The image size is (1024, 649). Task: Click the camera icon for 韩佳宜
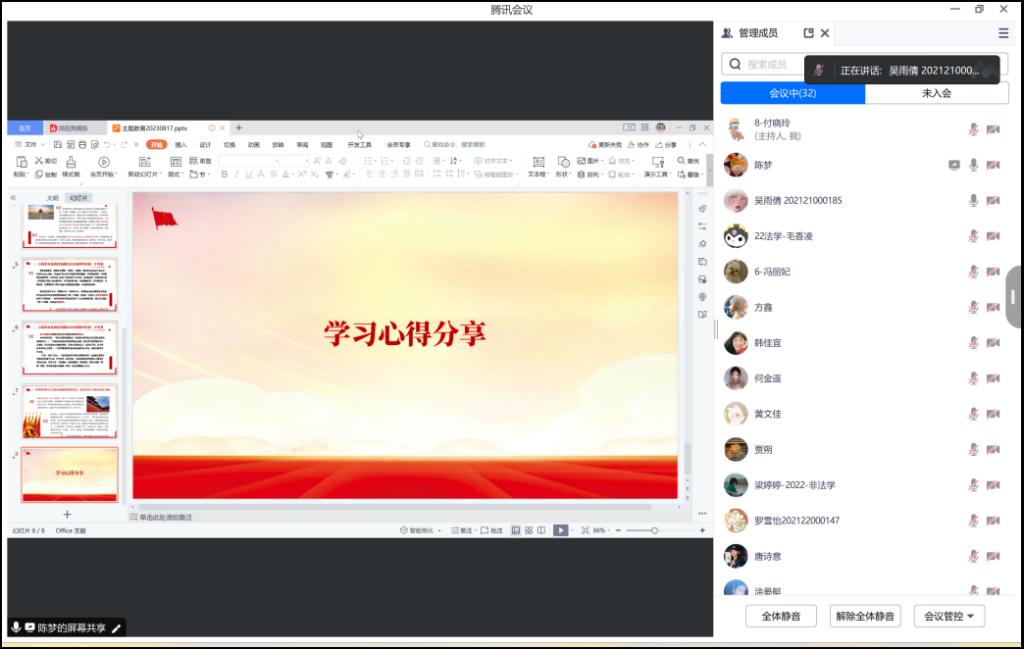(993, 343)
